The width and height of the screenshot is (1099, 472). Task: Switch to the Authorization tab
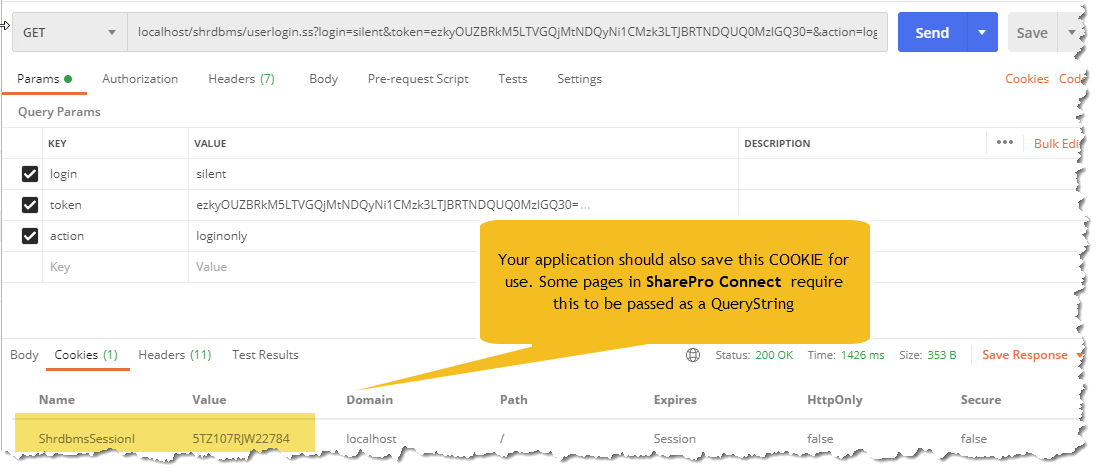tap(140, 79)
